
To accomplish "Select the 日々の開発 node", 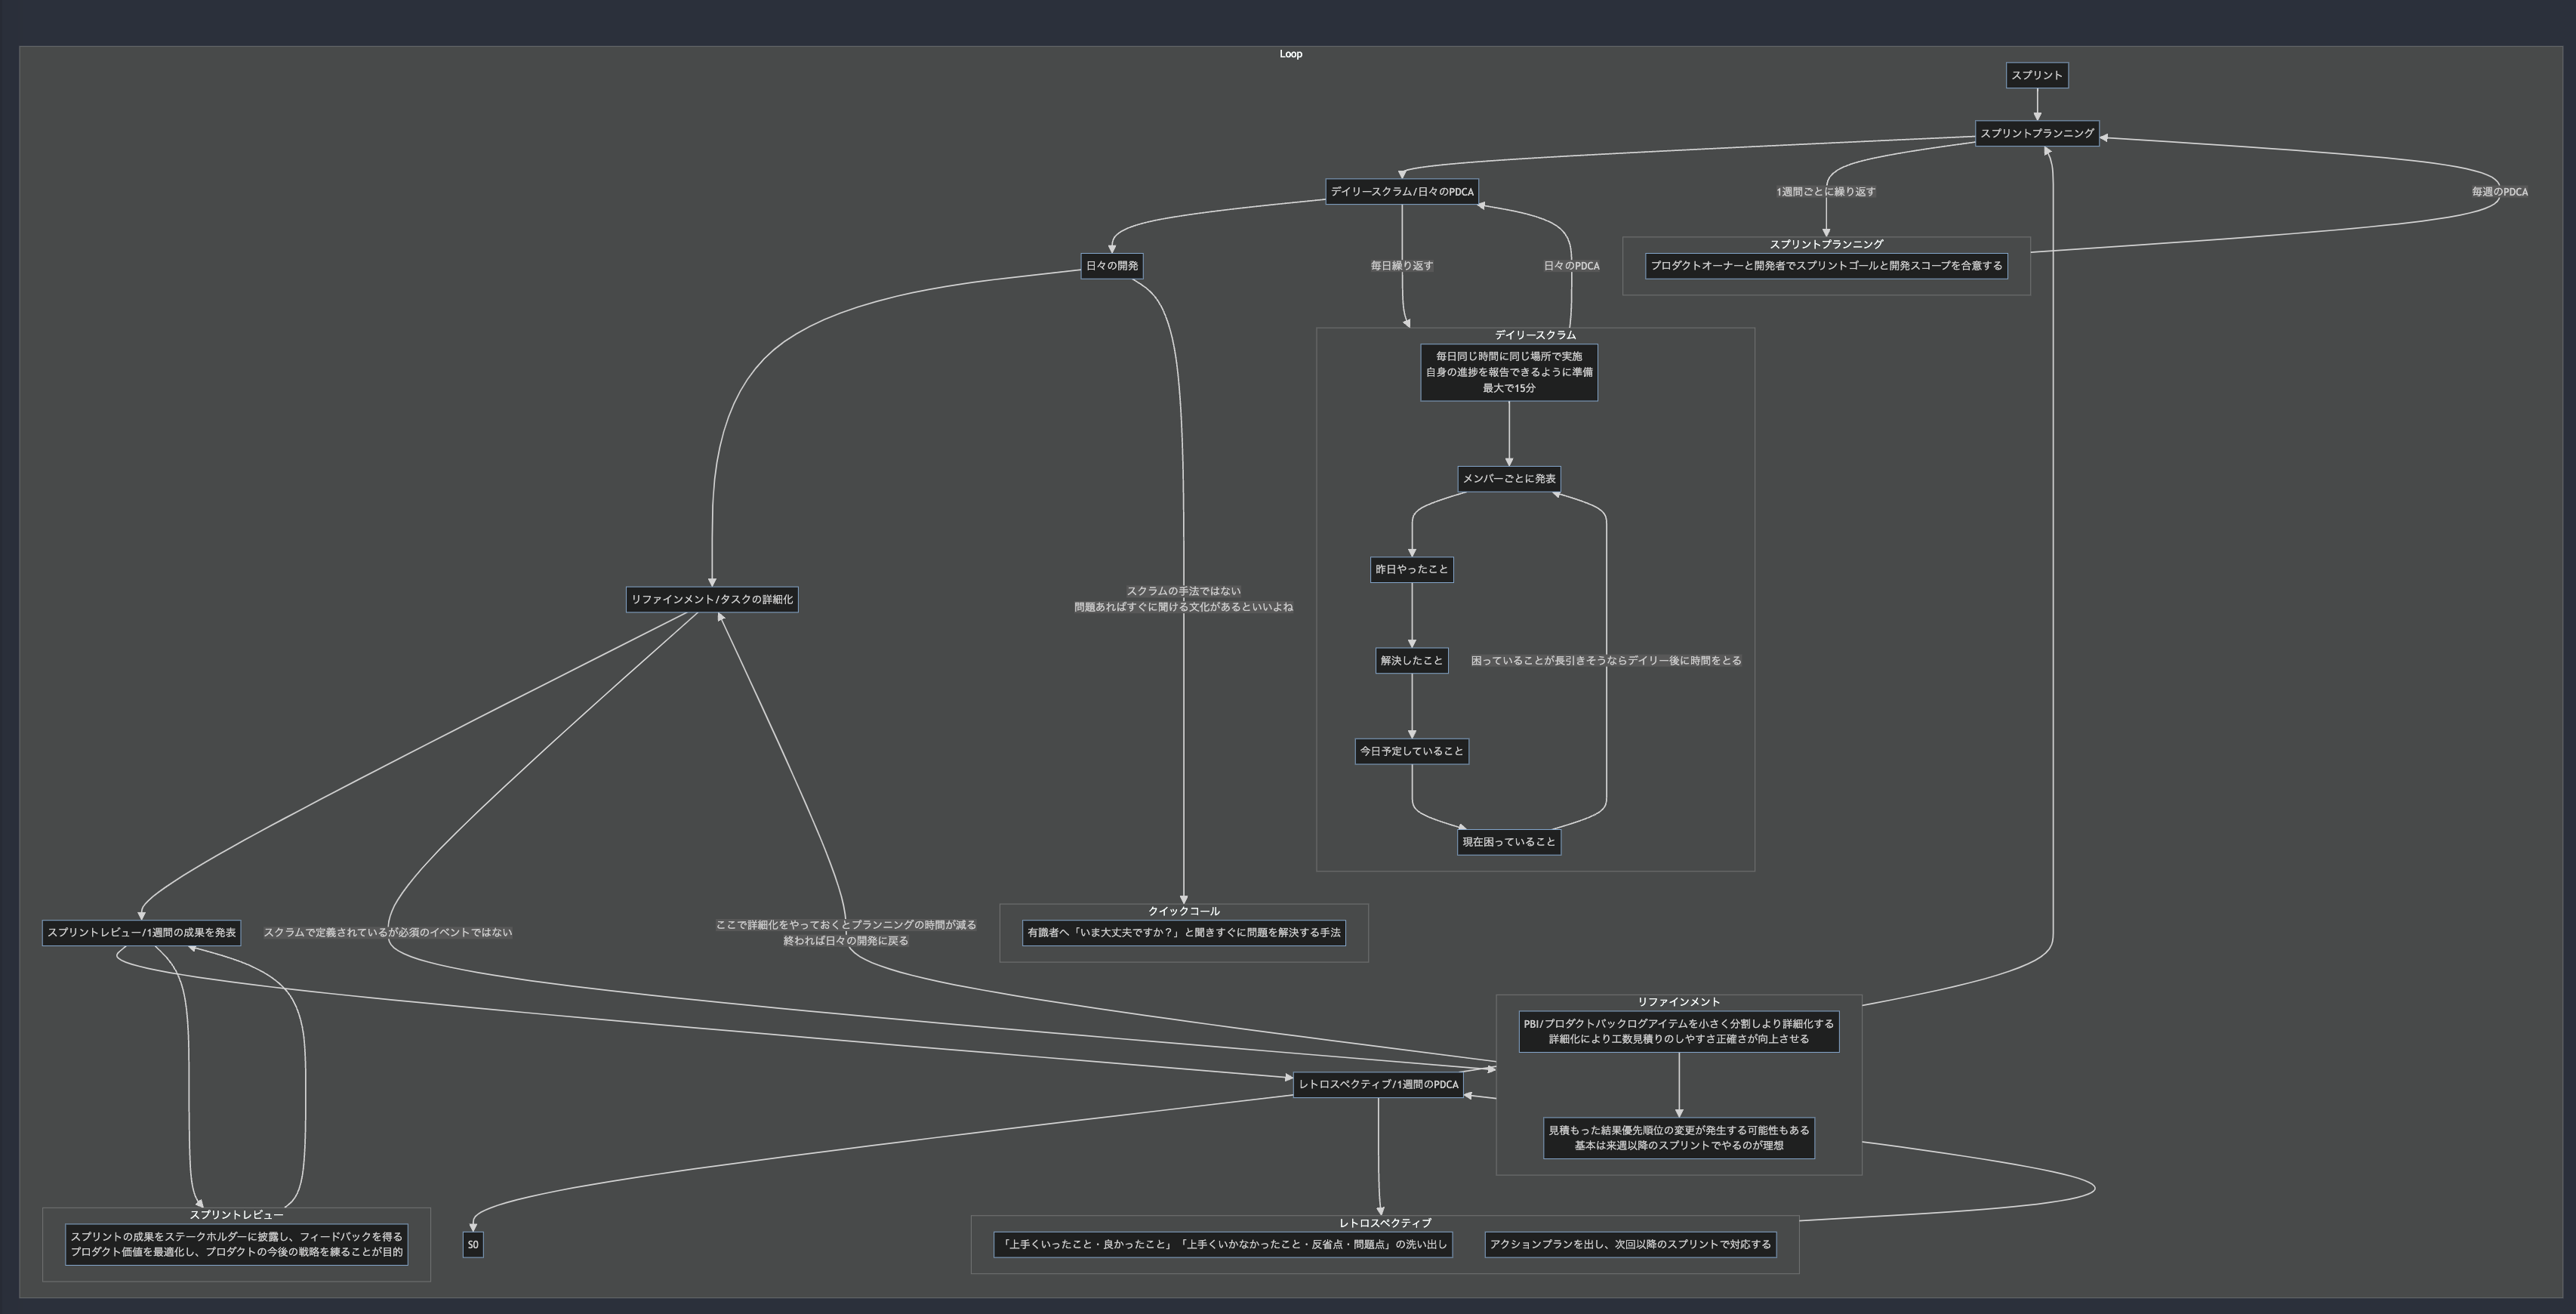I will point(1111,265).
